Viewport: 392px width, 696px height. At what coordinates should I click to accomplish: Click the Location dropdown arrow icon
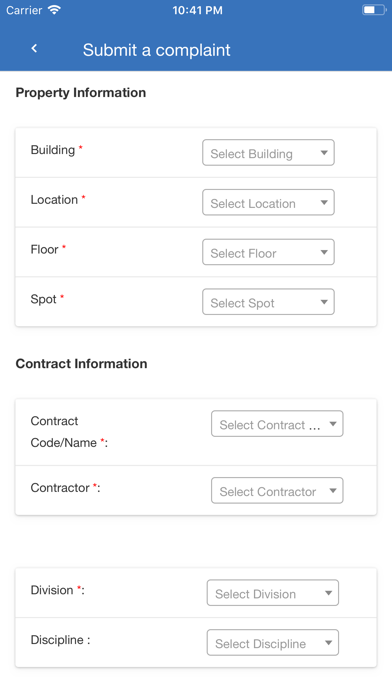(x=324, y=202)
